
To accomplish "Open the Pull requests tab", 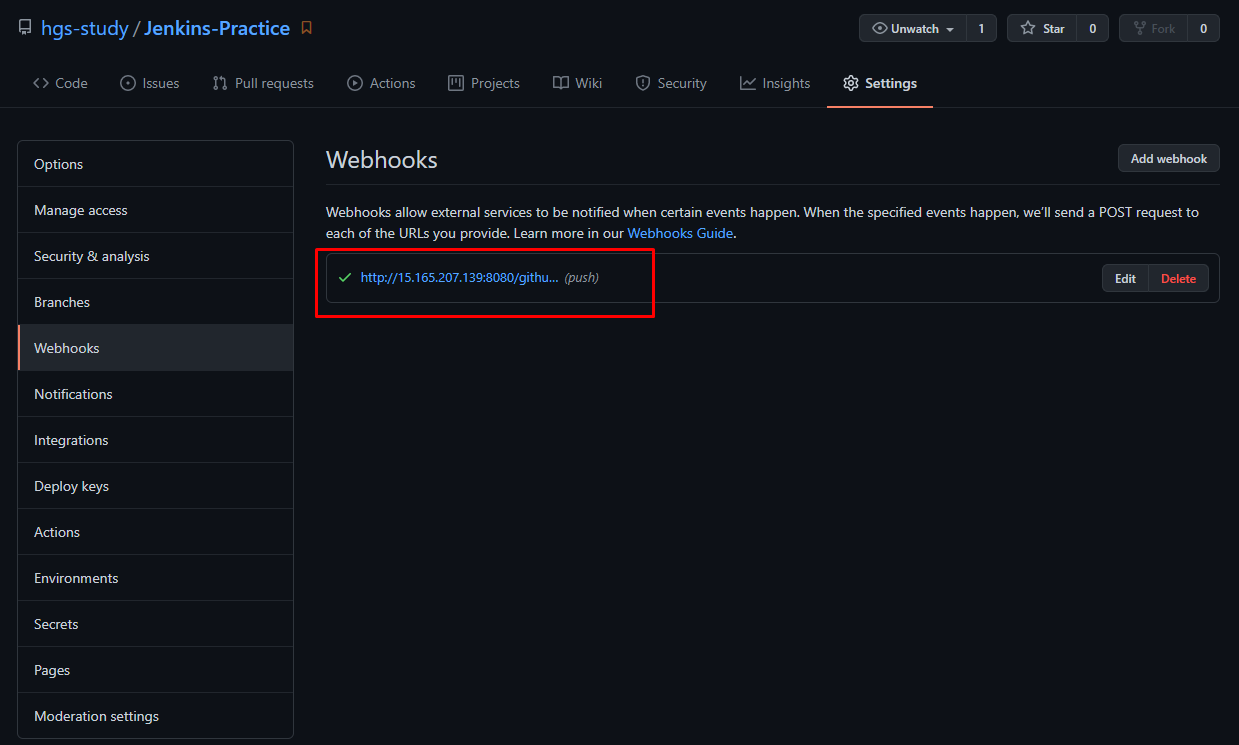I will click(x=263, y=83).
